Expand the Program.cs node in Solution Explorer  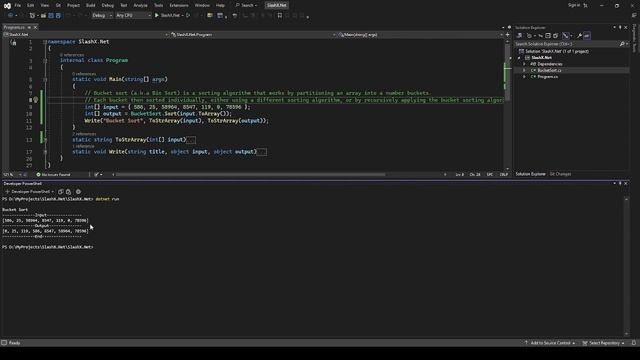pos(524,77)
